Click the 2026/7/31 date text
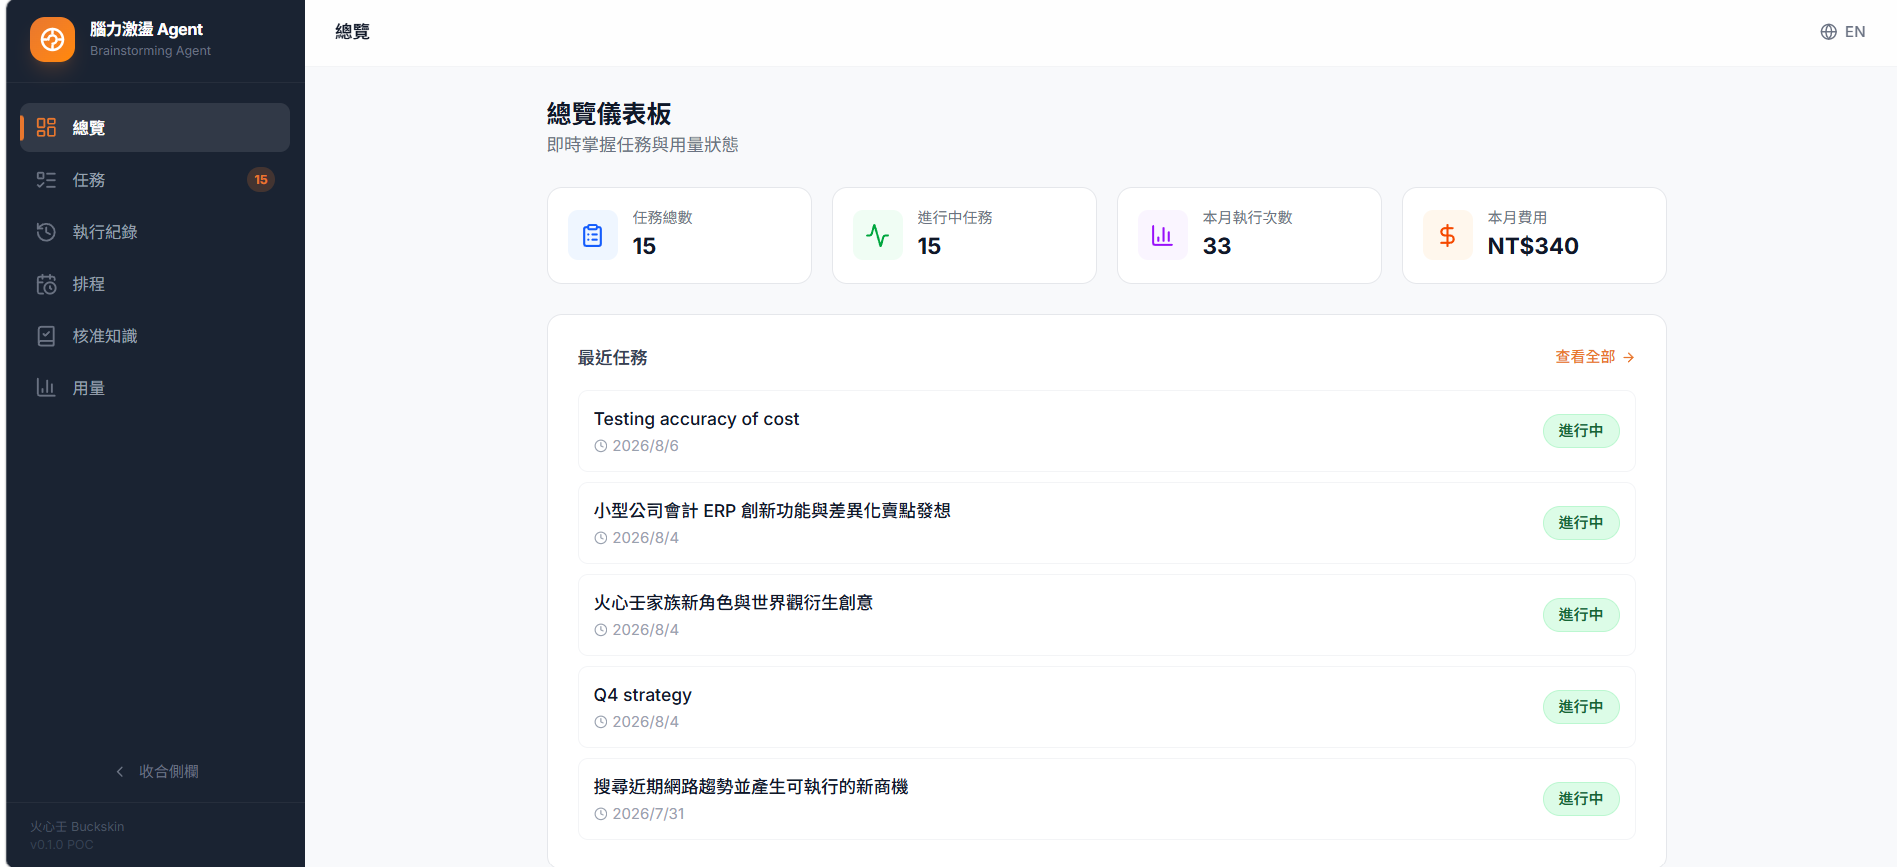The image size is (1897, 867). tap(648, 814)
